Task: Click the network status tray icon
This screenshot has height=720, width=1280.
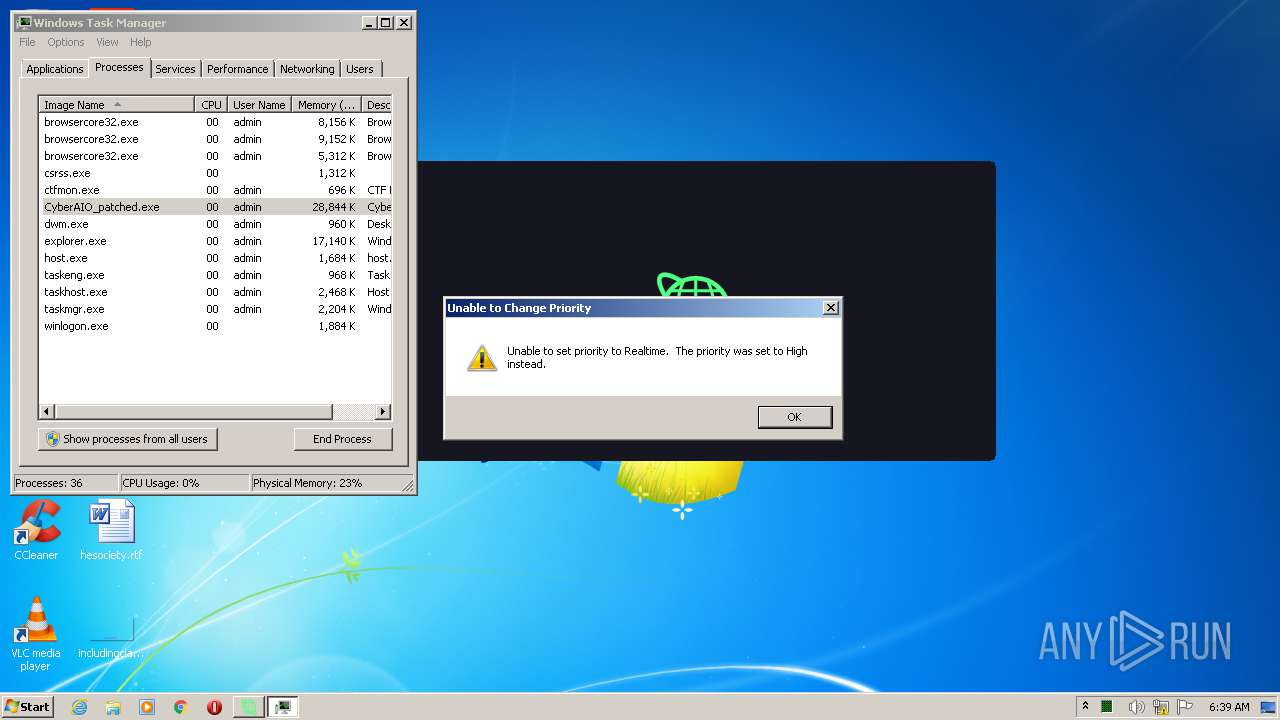Action: click(1160, 707)
